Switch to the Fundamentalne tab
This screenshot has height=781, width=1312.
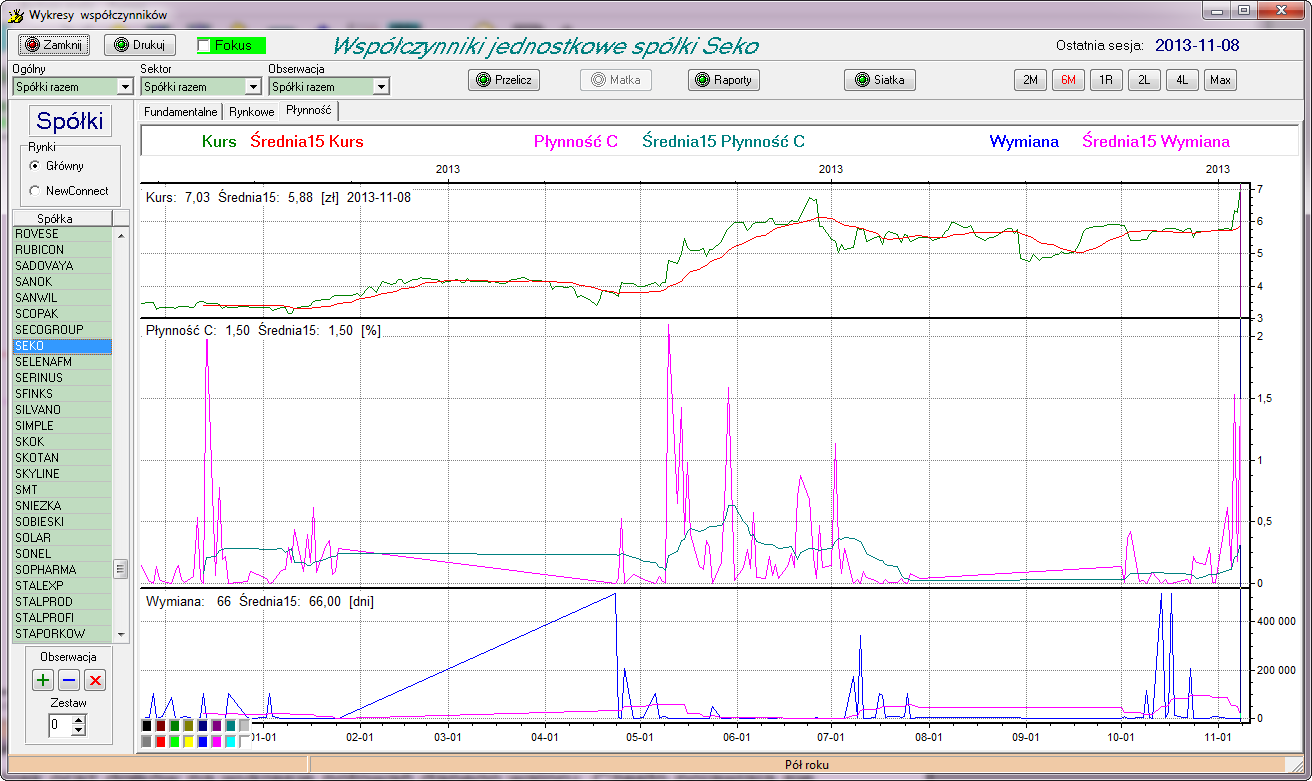(182, 112)
